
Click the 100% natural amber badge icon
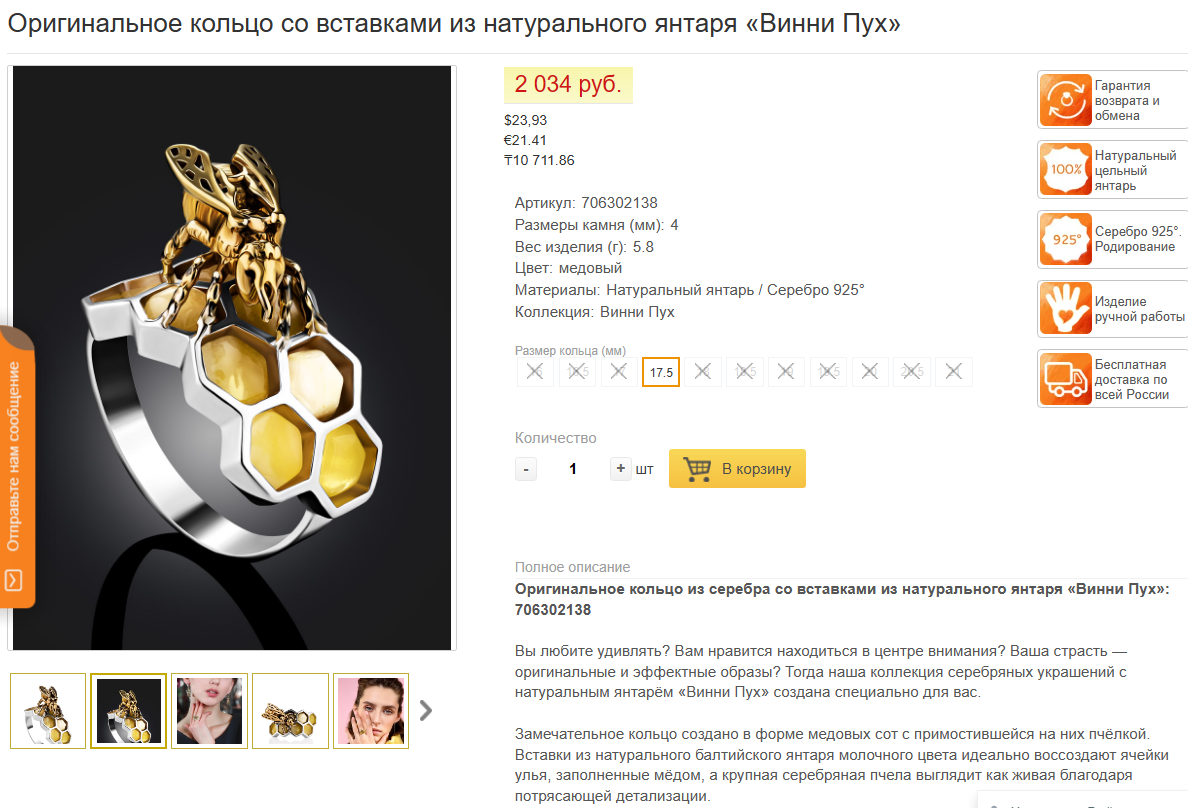(x=1065, y=170)
